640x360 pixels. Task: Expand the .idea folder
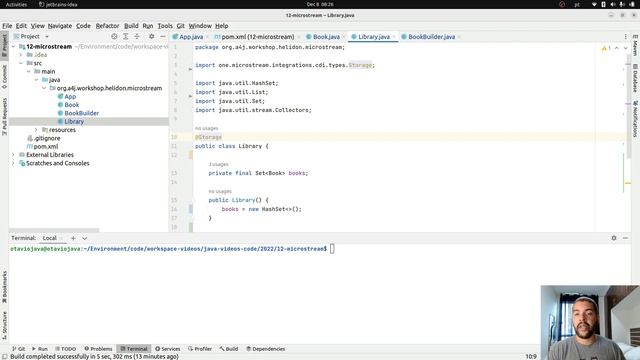(21, 55)
